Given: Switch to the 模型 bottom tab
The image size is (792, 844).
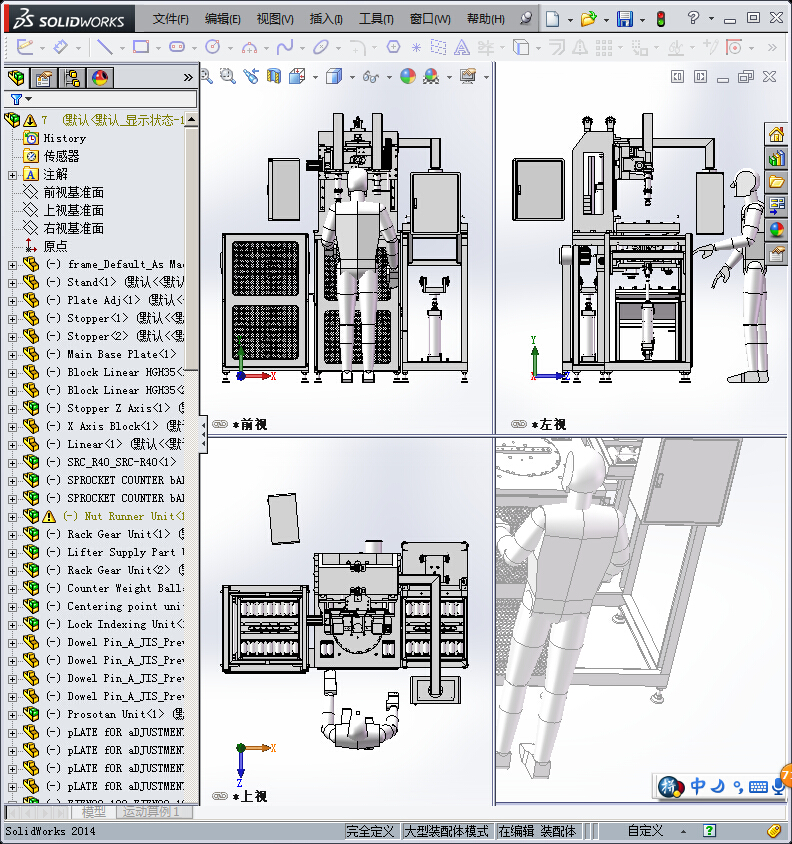Looking at the screenshot, I should (93, 812).
